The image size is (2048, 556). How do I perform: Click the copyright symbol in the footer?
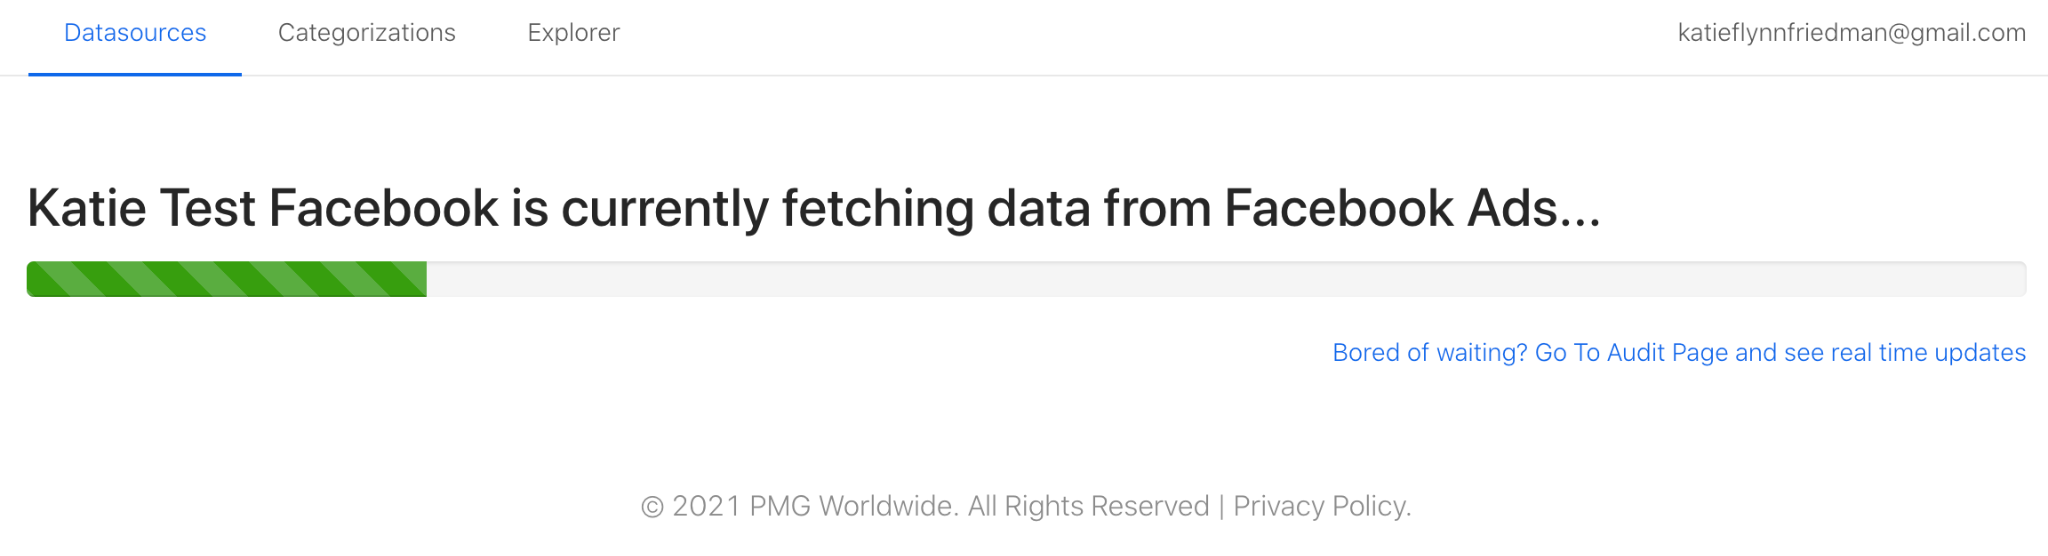click(652, 507)
